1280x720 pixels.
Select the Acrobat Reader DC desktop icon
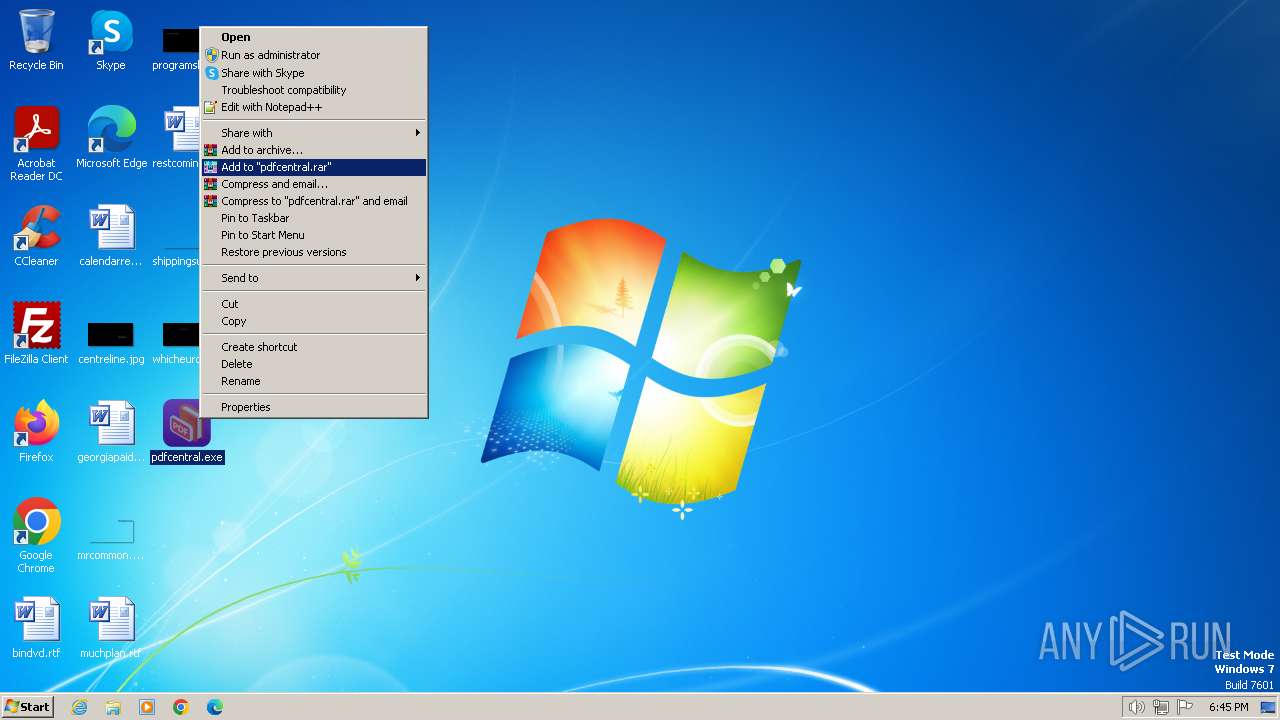tap(36, 144)
